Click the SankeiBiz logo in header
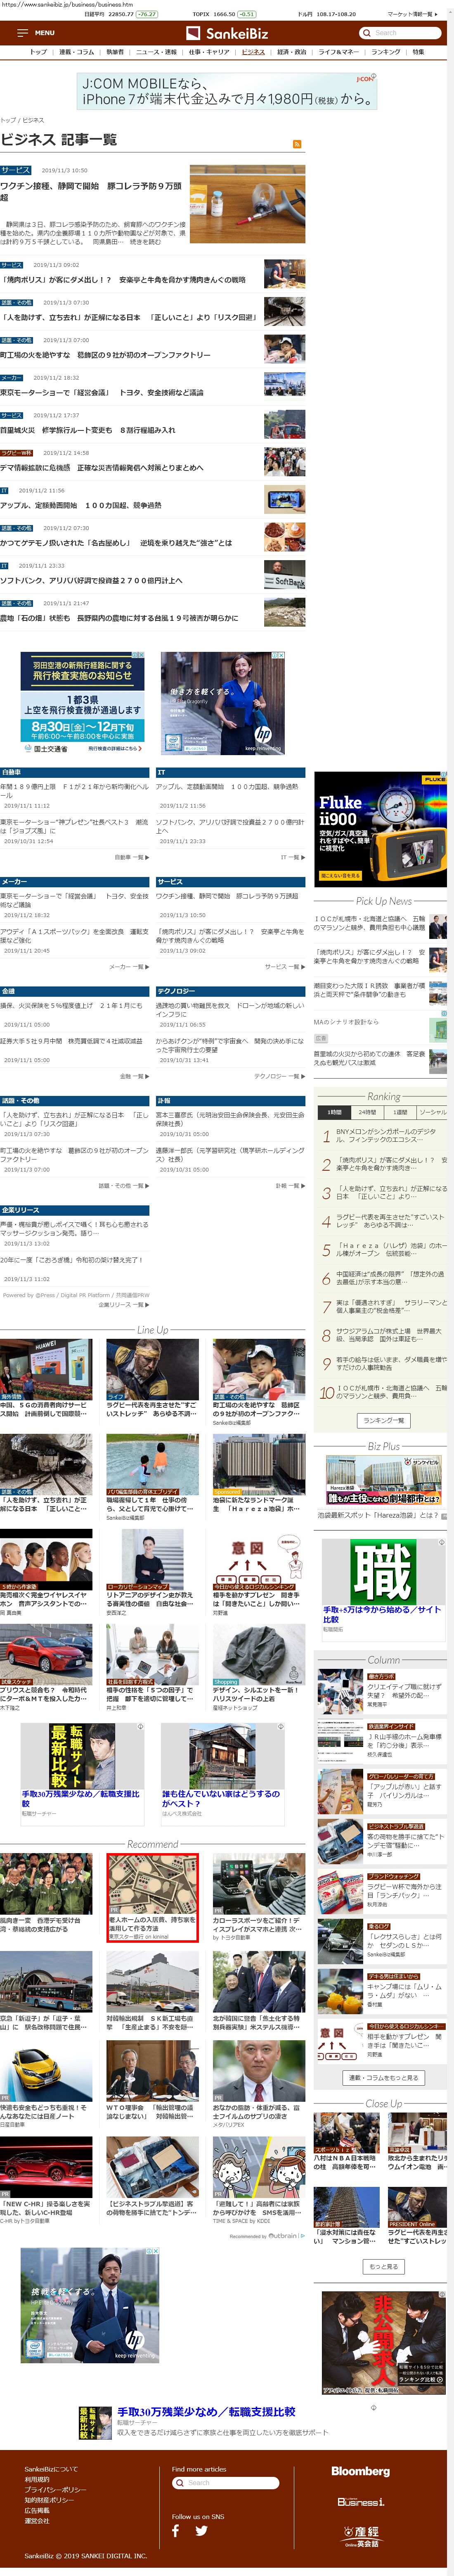This screenshot has width=454, height=2576. tap(226, 33)
